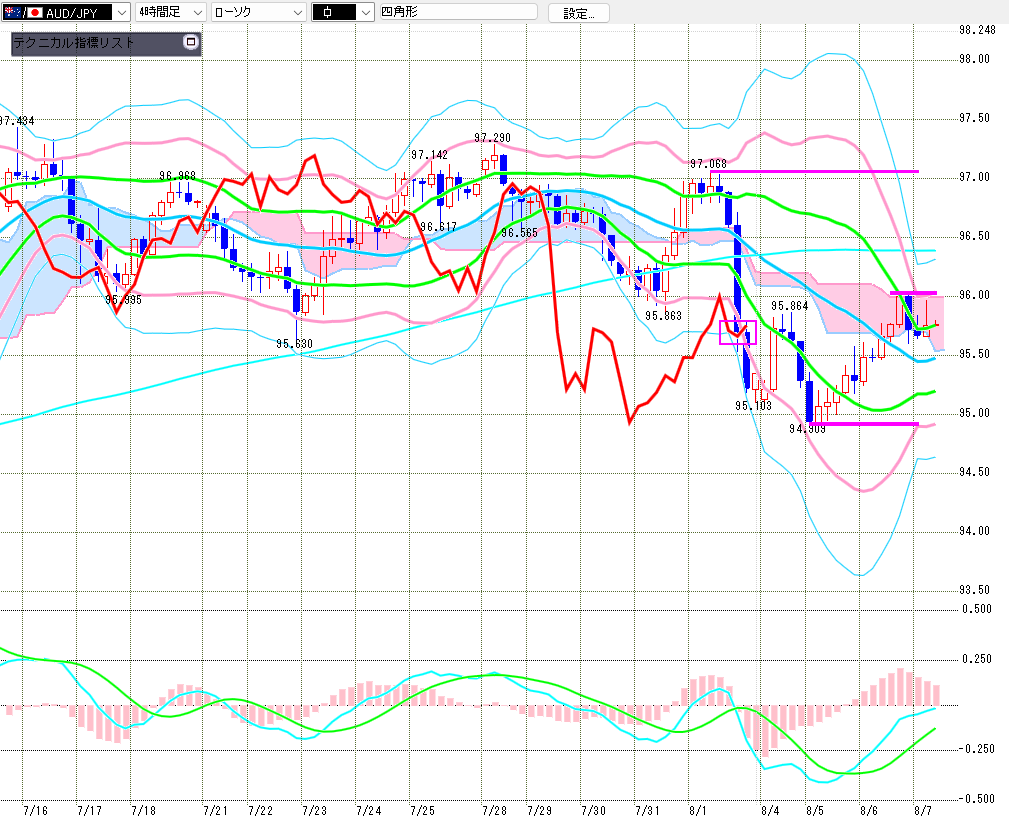Expand the テクニカル指標リスト panel using its square icon
This screenshot has width=1009, height=819.
190,42
